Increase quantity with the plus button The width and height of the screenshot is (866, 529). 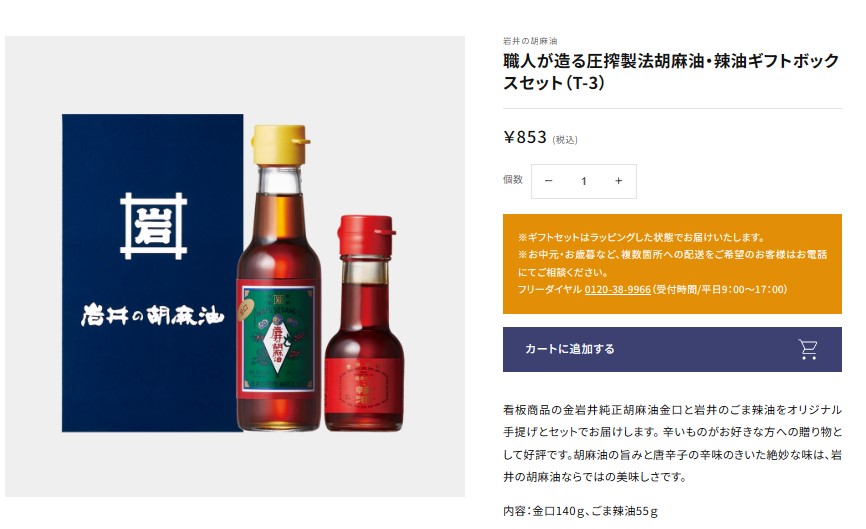pos(619,181)
